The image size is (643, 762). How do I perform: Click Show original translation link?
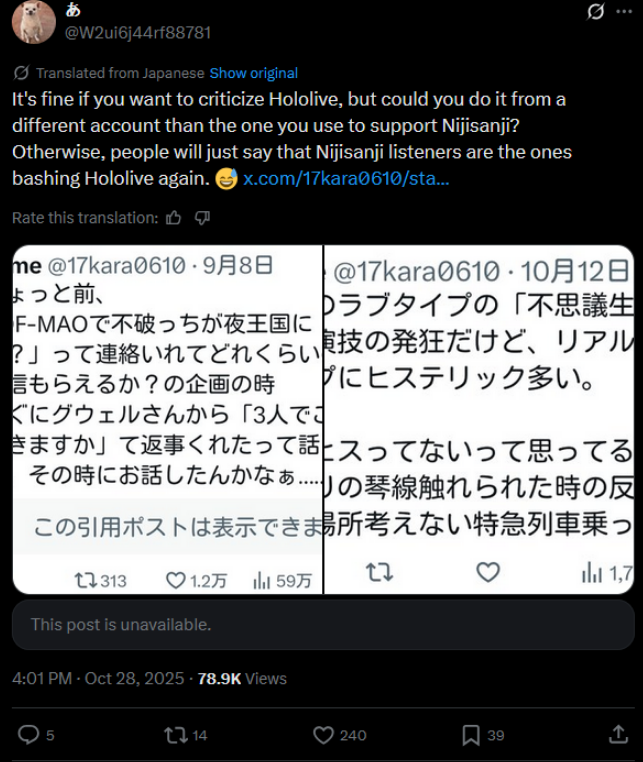pyautogui.click(x=254, y=73)
